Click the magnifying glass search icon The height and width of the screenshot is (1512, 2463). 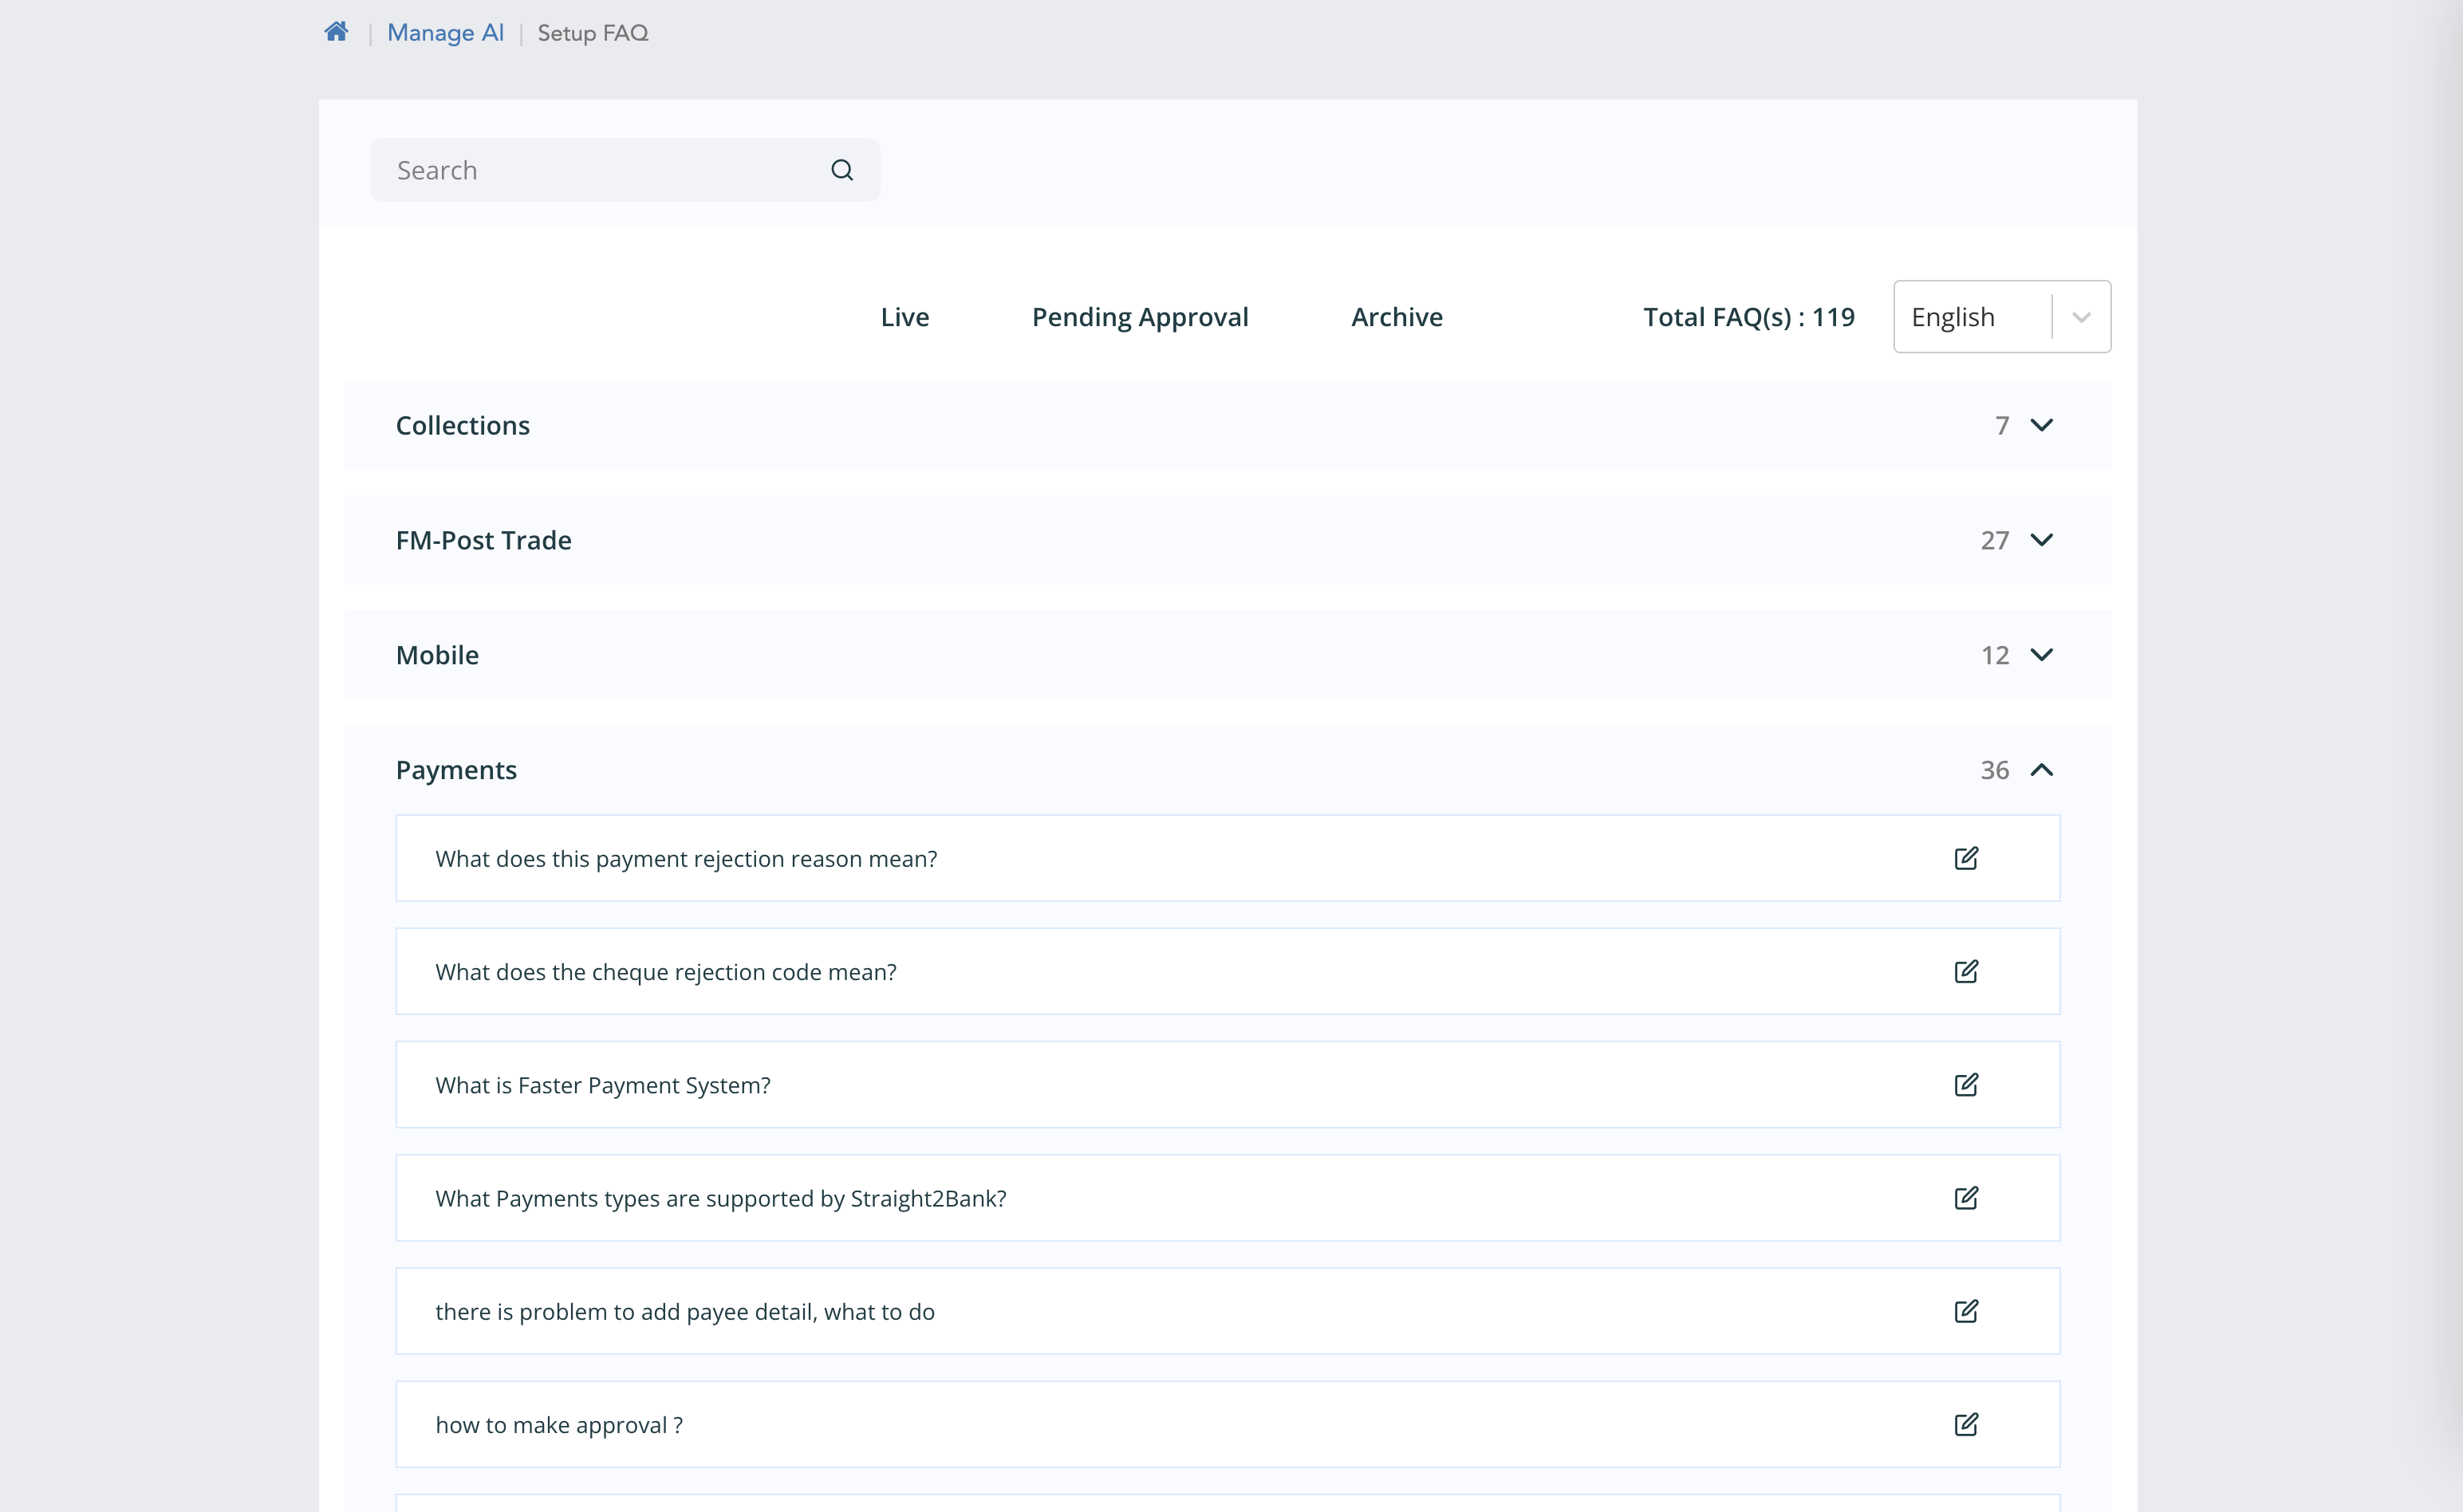click(842, 170)
